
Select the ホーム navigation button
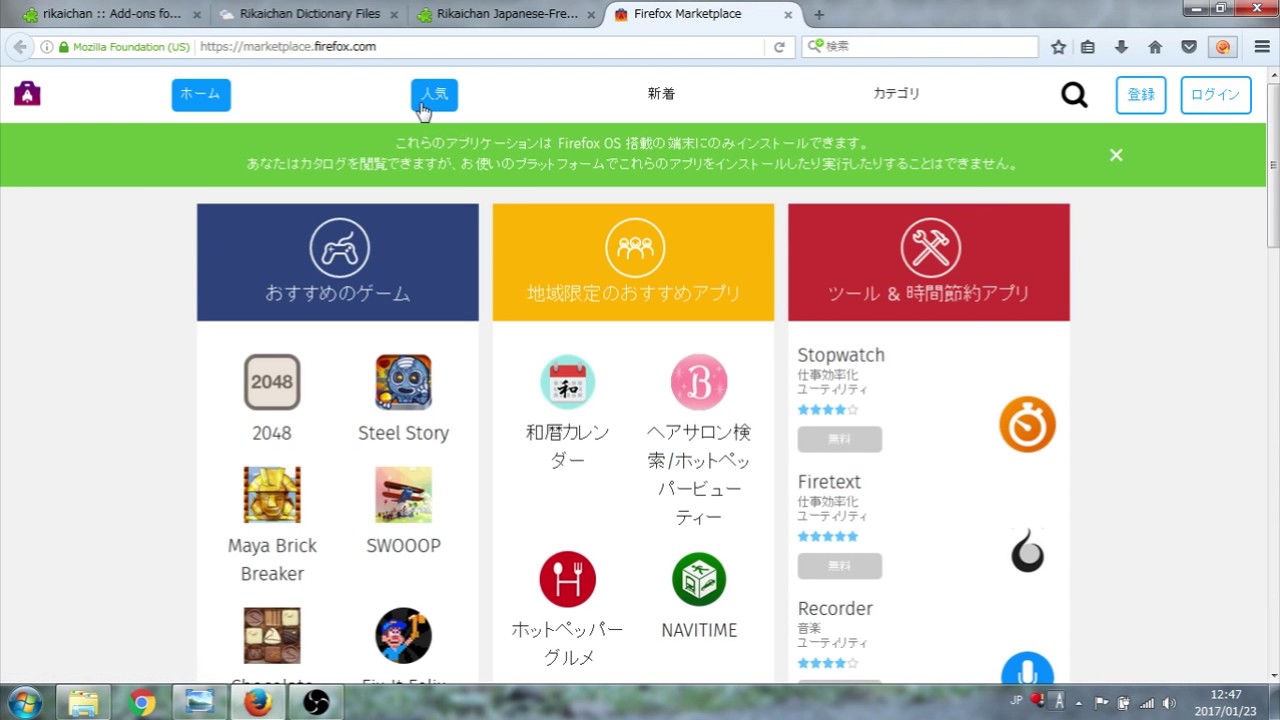click(x=201, y=94)
